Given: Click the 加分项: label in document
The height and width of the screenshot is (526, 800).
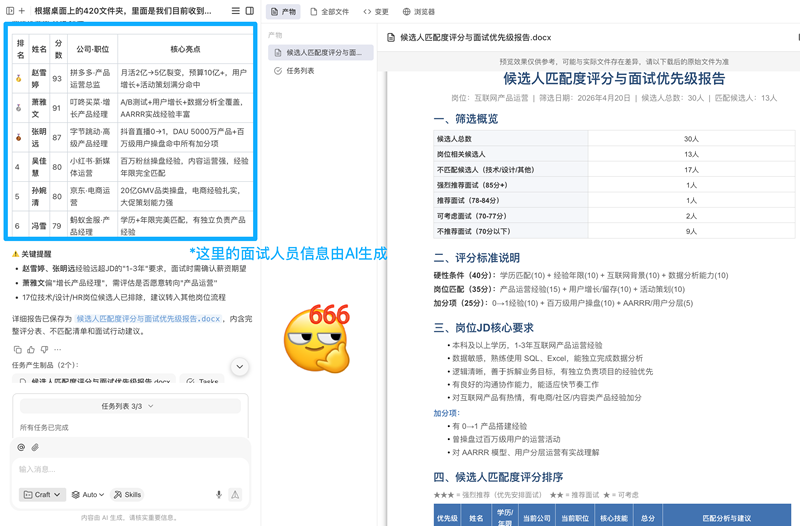Looking at the screenshot, I should 447,413.
